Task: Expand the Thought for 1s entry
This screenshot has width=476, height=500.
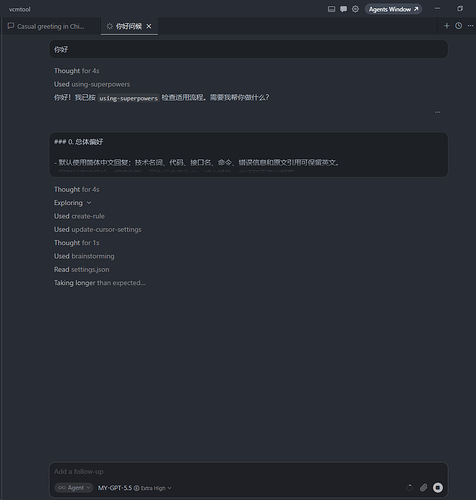Action: coord(77,243)
